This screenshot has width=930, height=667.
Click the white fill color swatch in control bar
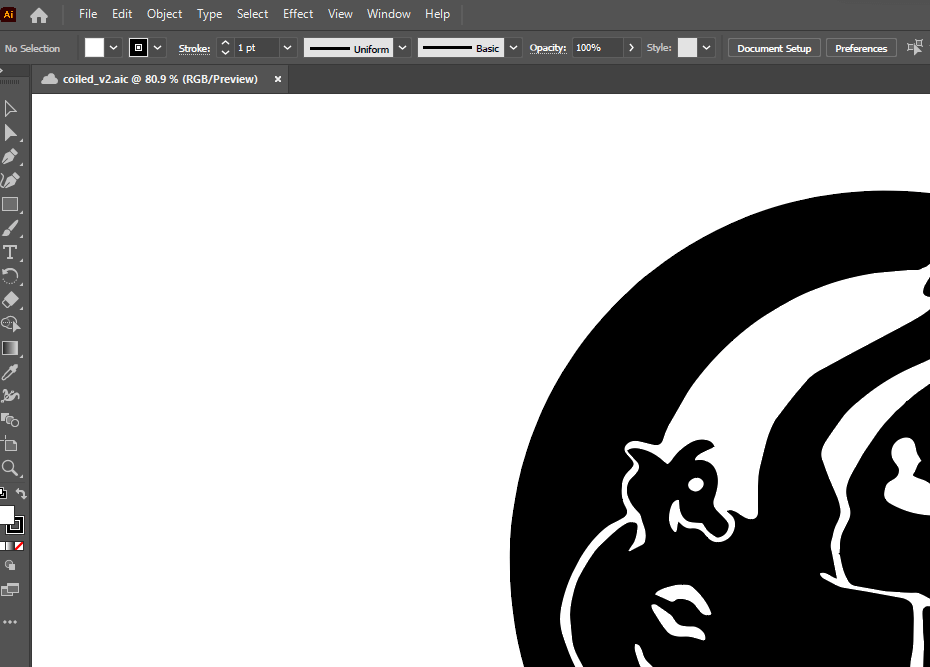click(94, 48)
